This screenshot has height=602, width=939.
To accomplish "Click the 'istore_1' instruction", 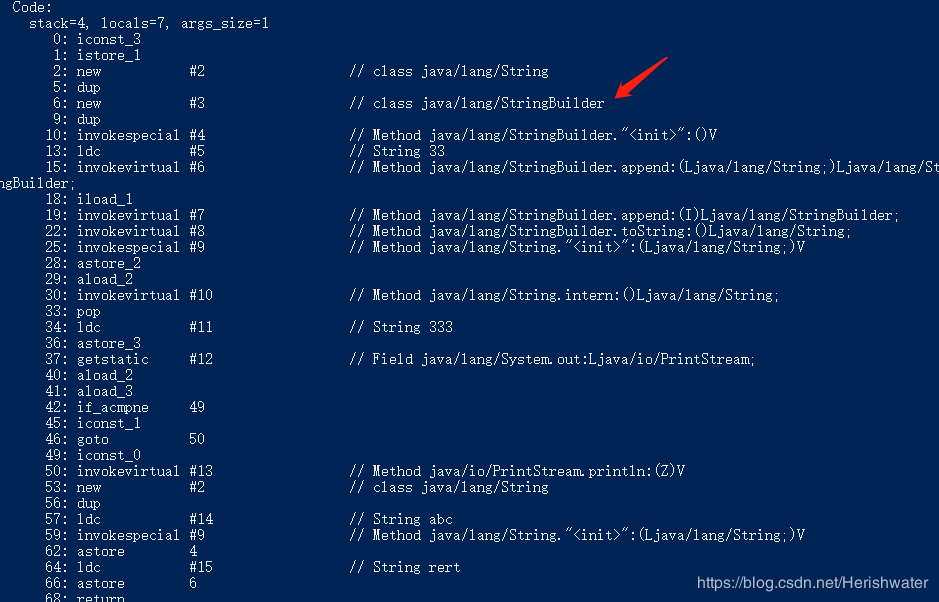I will (108, 56).
